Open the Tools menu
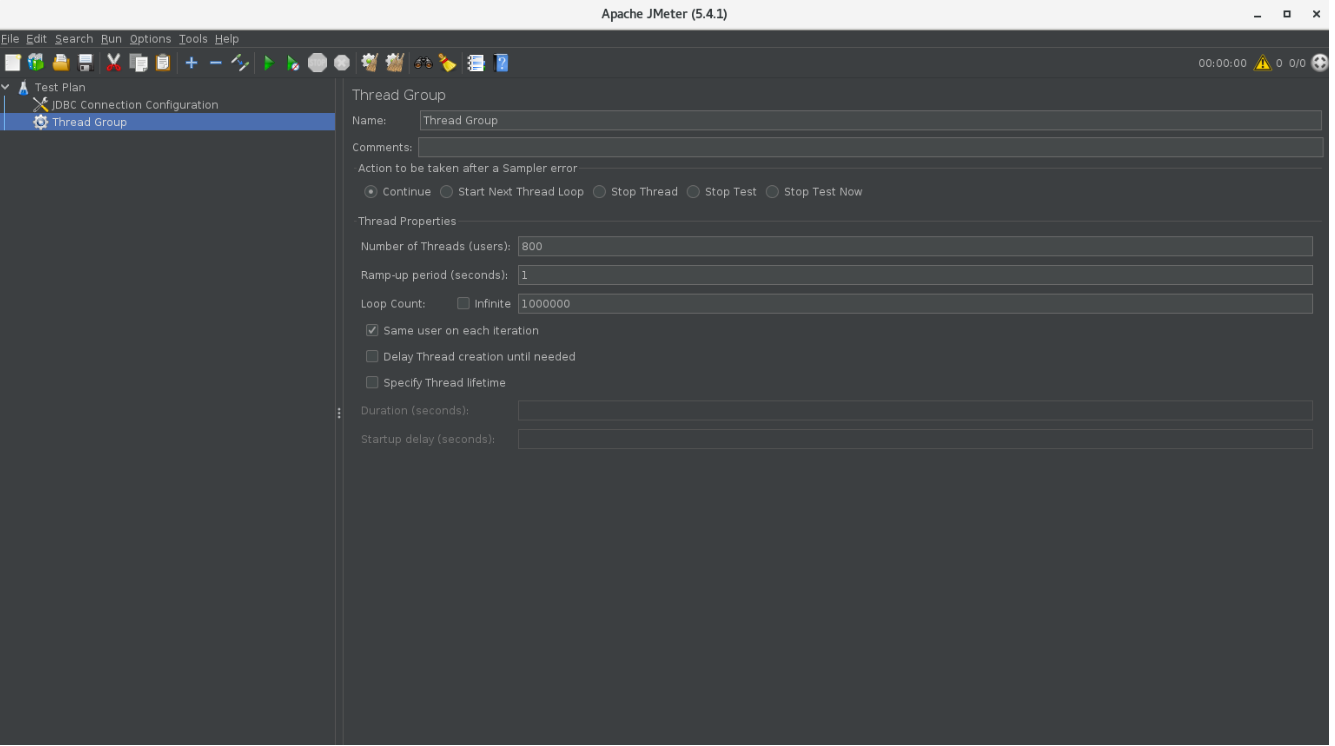The image size is (1335, 746). tap(193, 39)
